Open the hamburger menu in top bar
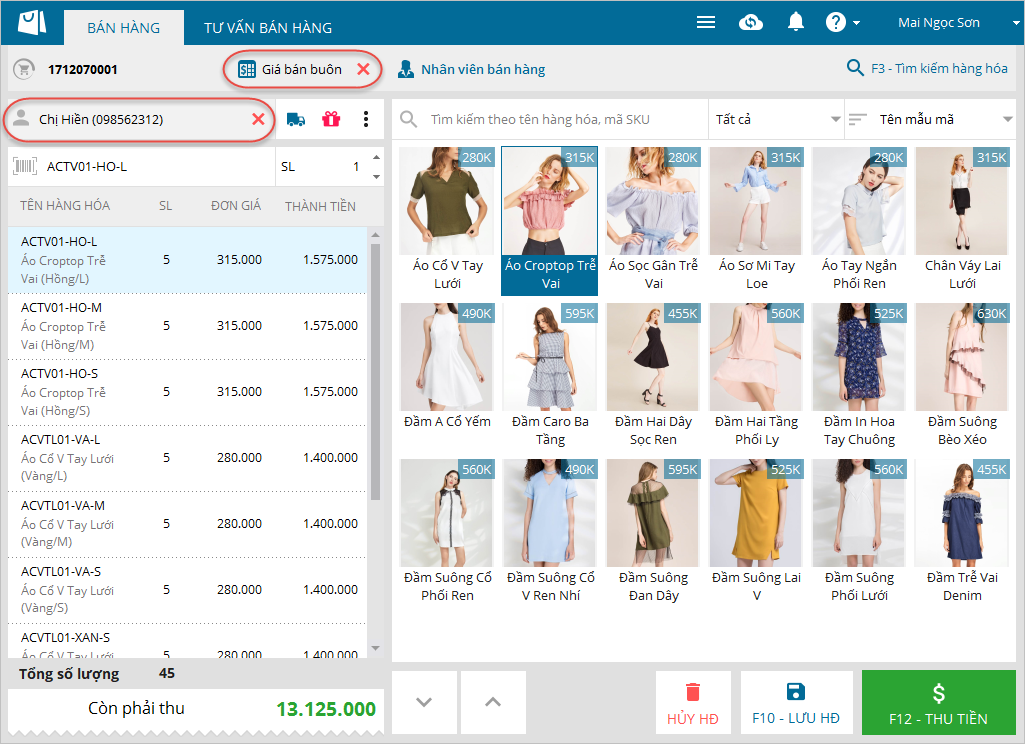 706,22
